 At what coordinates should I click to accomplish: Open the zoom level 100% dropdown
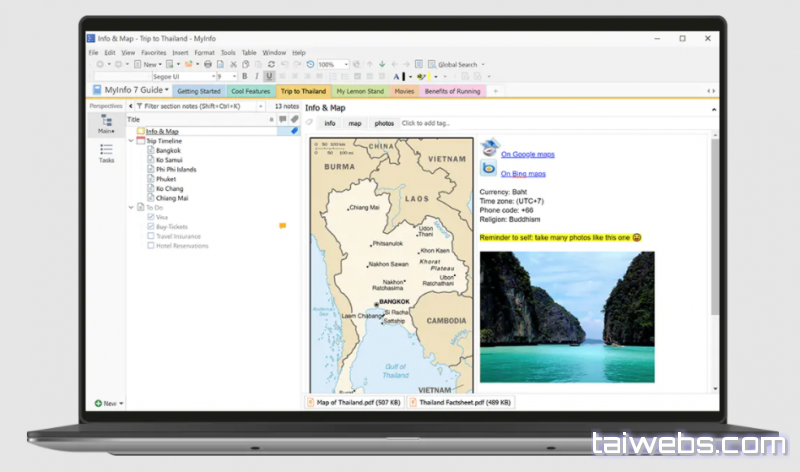pos(346,64)
